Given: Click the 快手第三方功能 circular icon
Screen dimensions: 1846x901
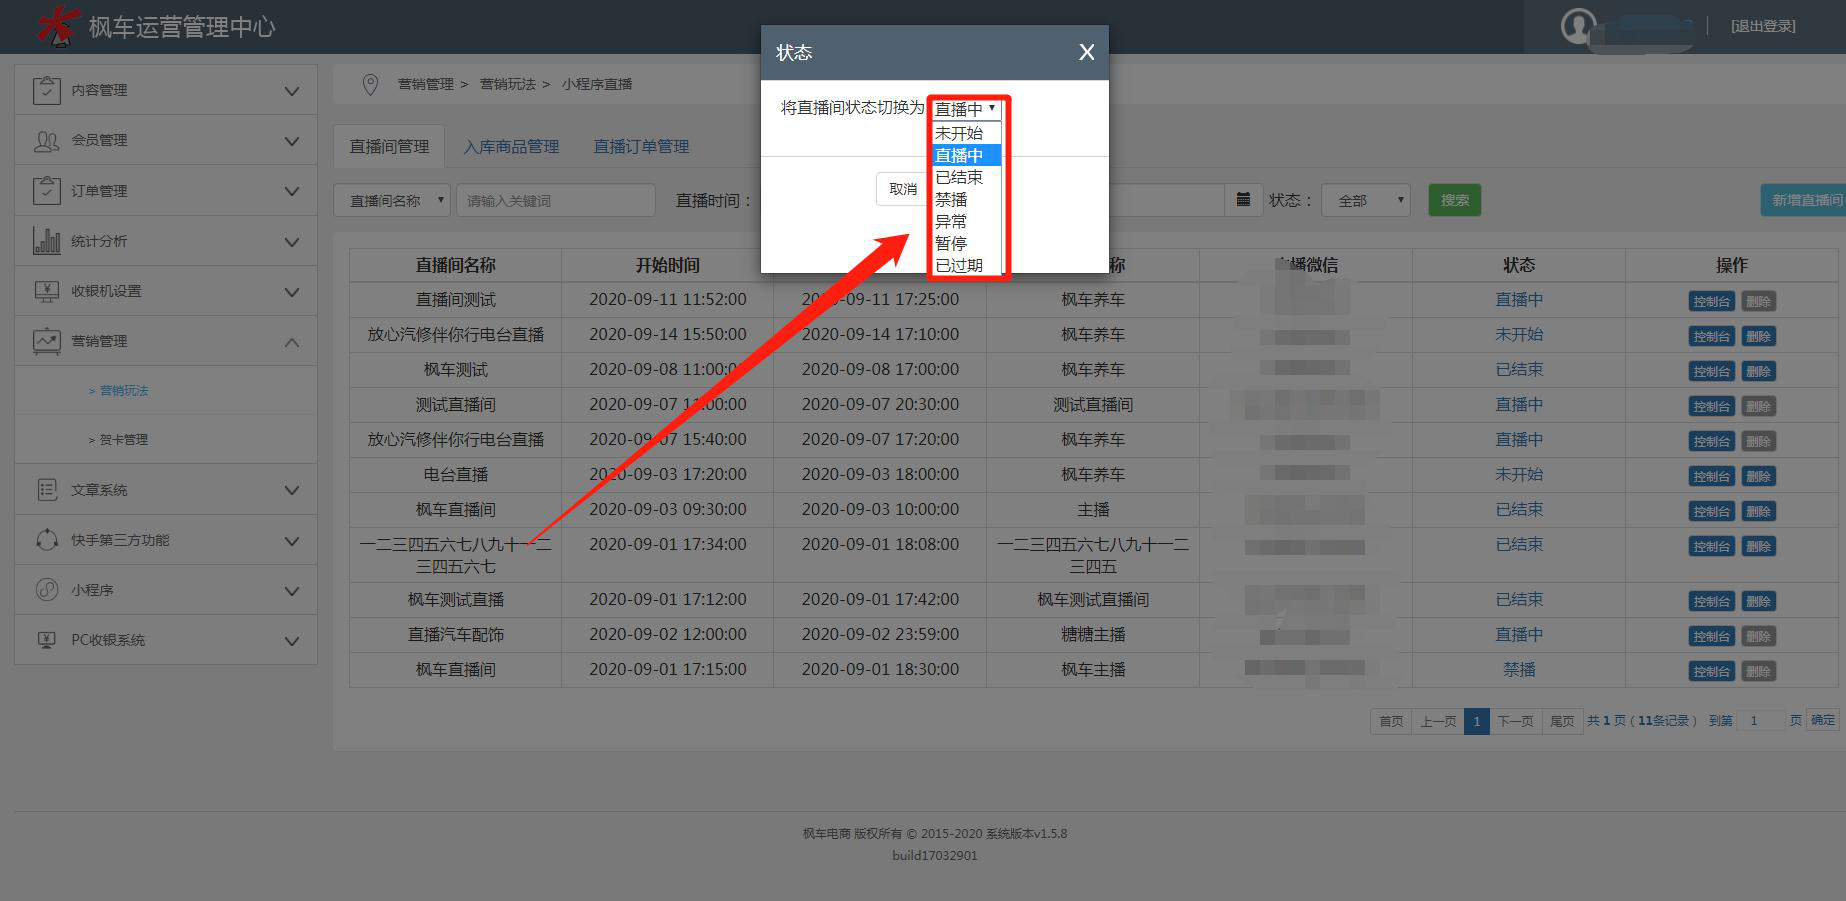Looking at the screenshot, I should pyautogui.click(x=47, y=540).
